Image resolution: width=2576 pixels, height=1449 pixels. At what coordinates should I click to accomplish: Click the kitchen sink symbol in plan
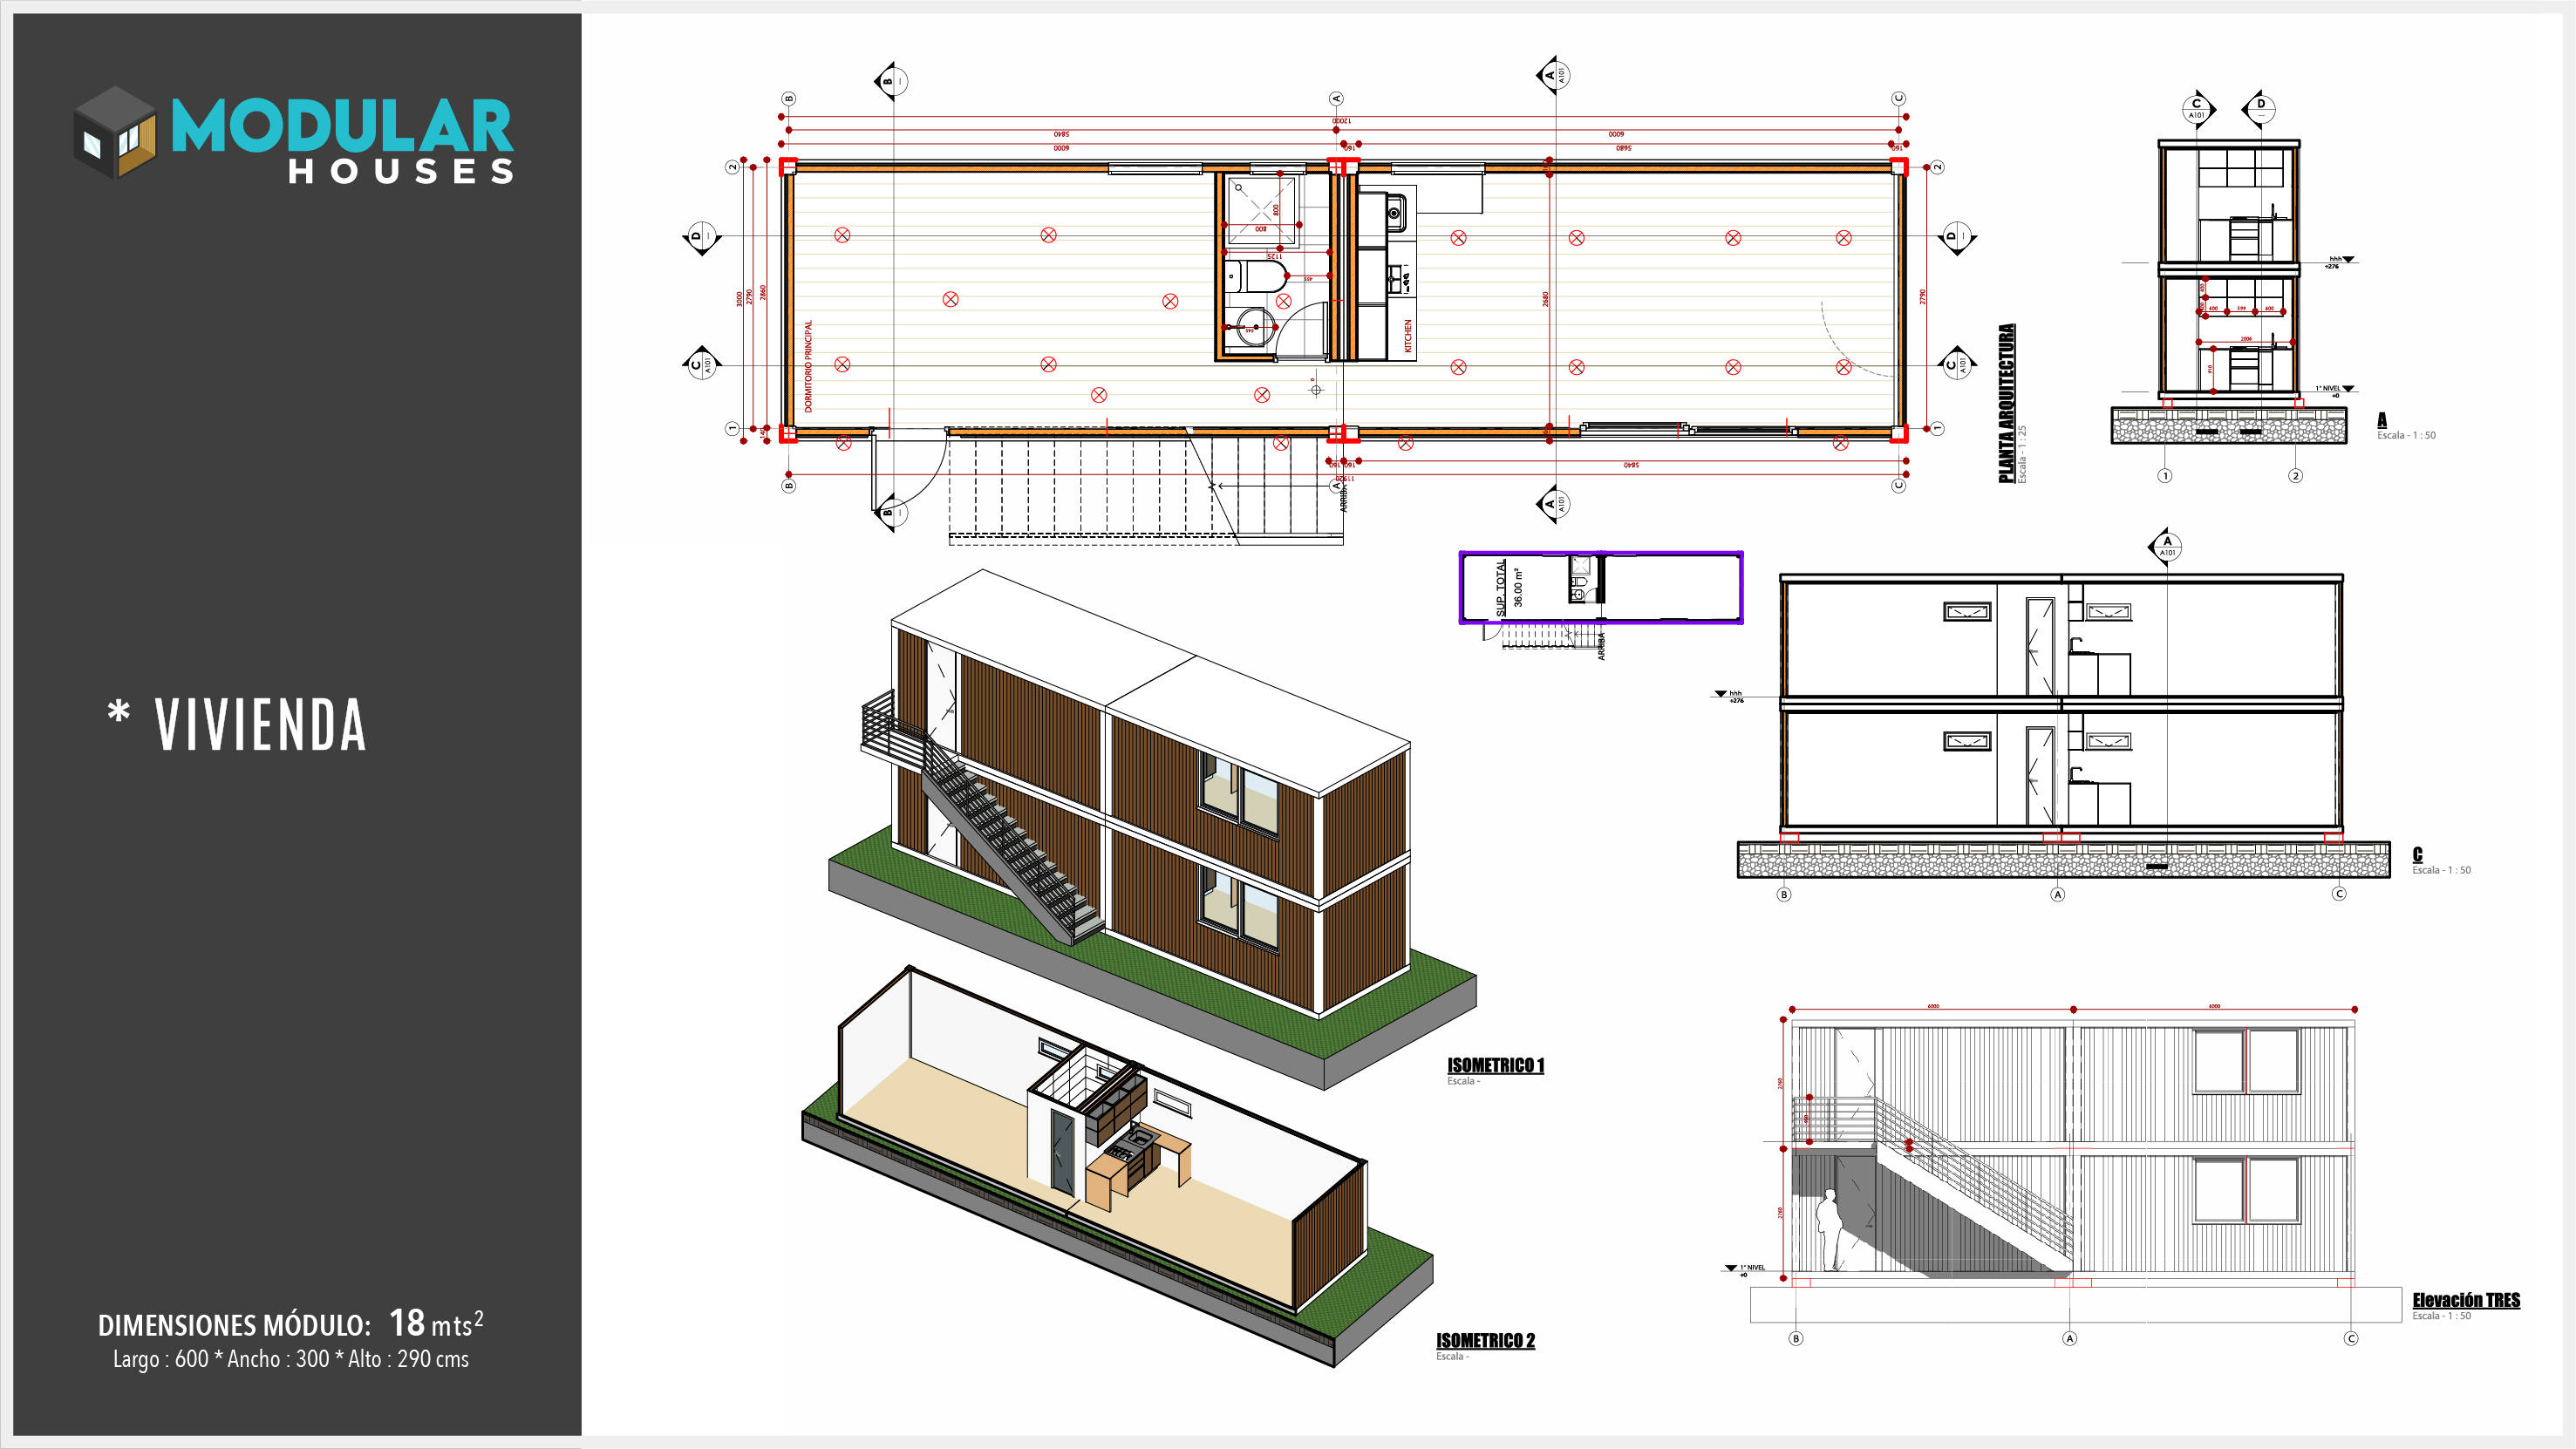pos(1395,211)
